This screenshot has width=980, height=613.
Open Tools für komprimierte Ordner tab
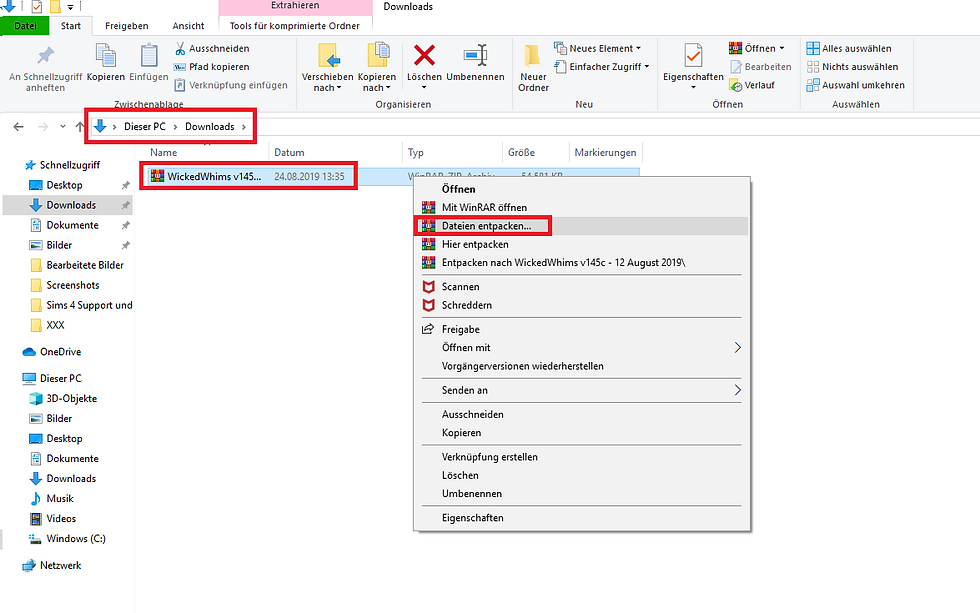[x=295, y=26]
